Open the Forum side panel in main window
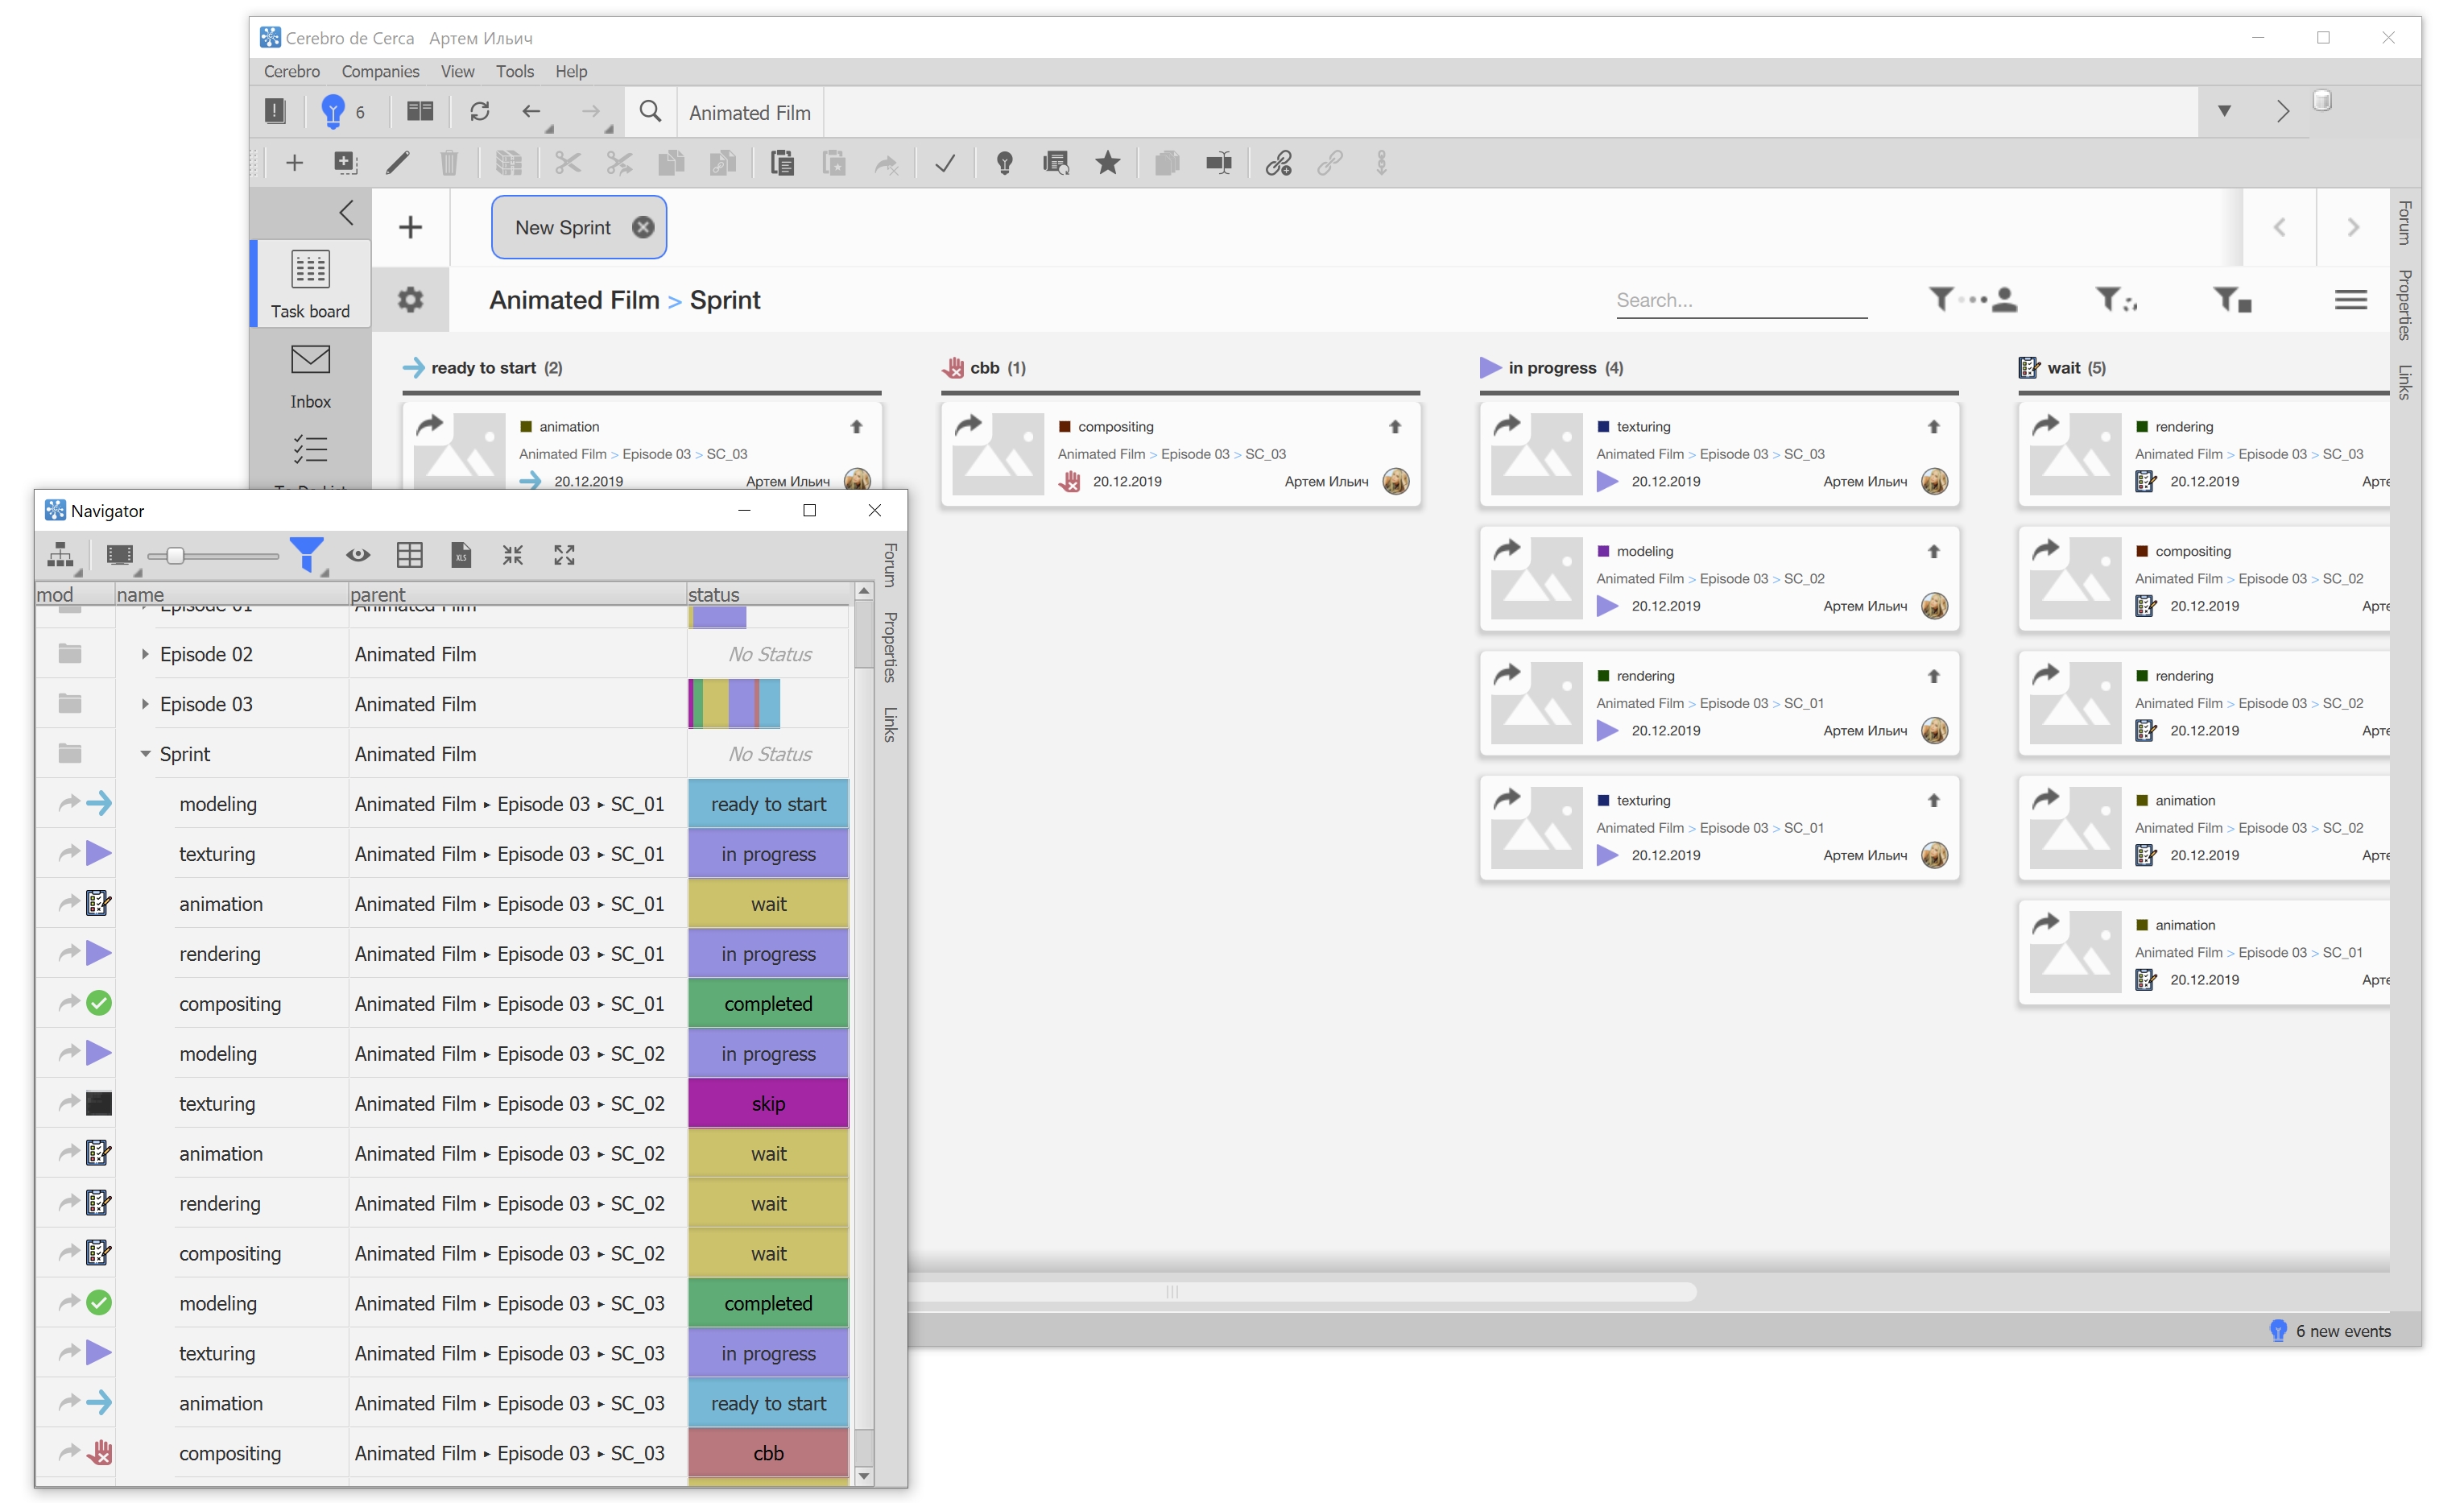 click(2405, 222)
